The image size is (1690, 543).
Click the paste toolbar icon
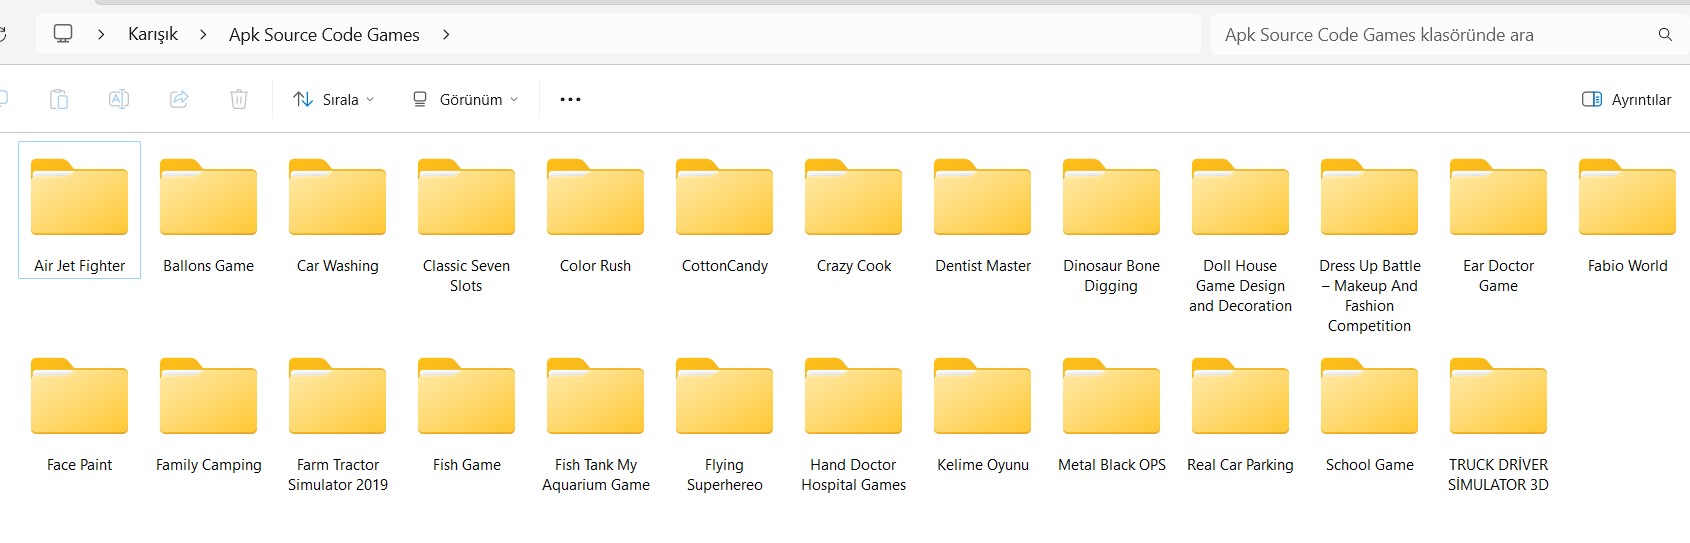point(59,99)
